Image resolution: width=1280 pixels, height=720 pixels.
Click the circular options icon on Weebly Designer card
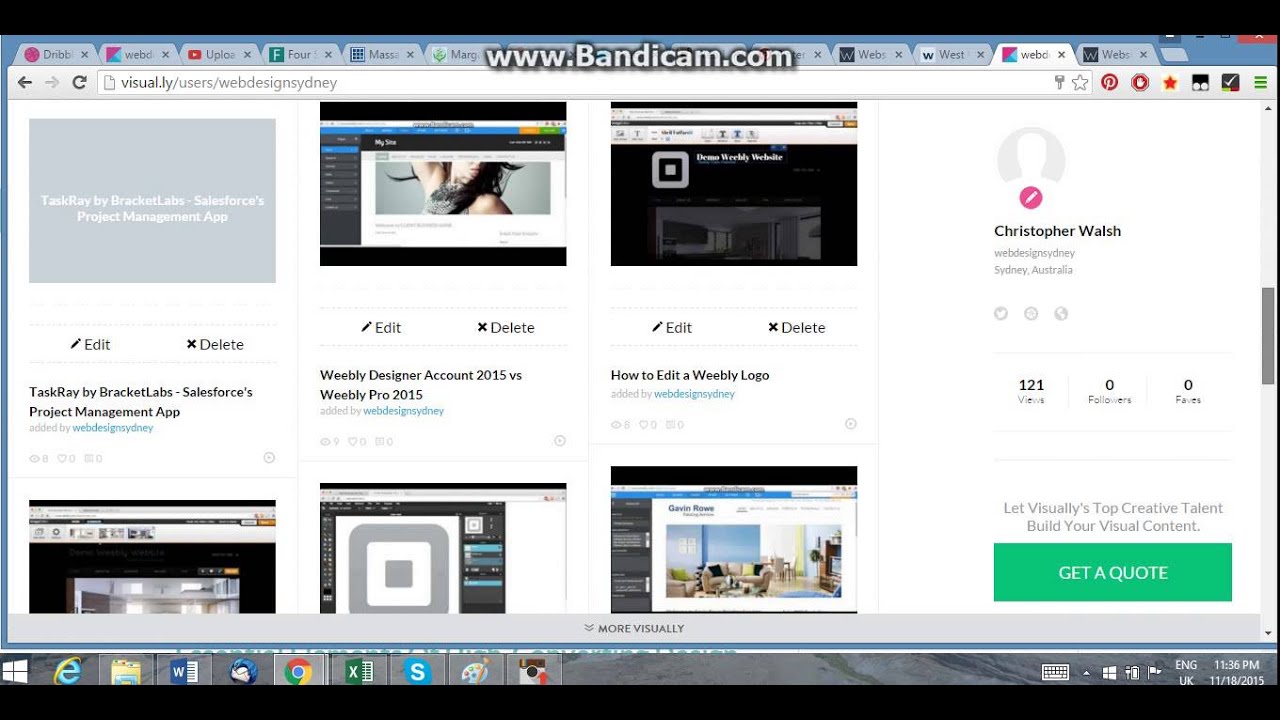pos(560,441)
